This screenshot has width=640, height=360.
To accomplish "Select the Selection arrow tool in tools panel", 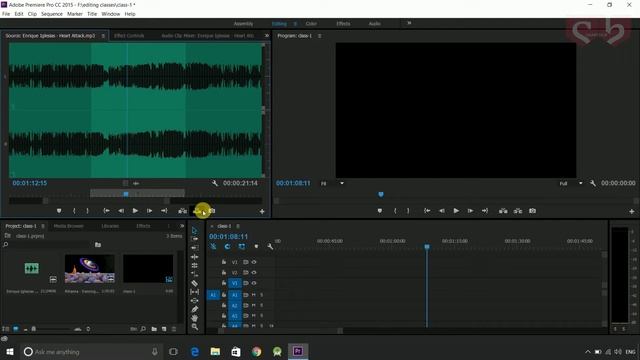I will coord(194,231).
